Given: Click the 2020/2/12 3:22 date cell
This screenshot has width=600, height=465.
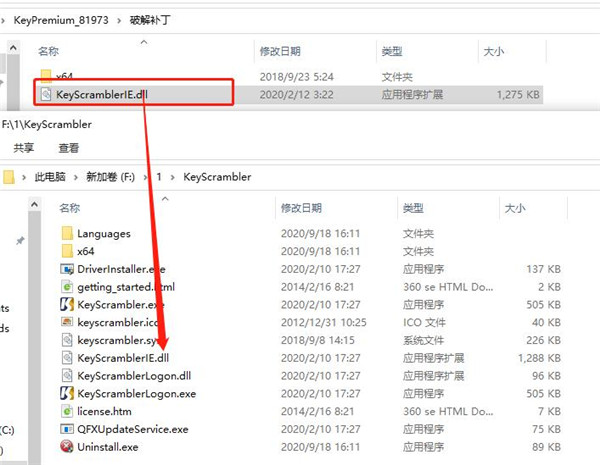Looking at the screenshot, I should (297, 95).
